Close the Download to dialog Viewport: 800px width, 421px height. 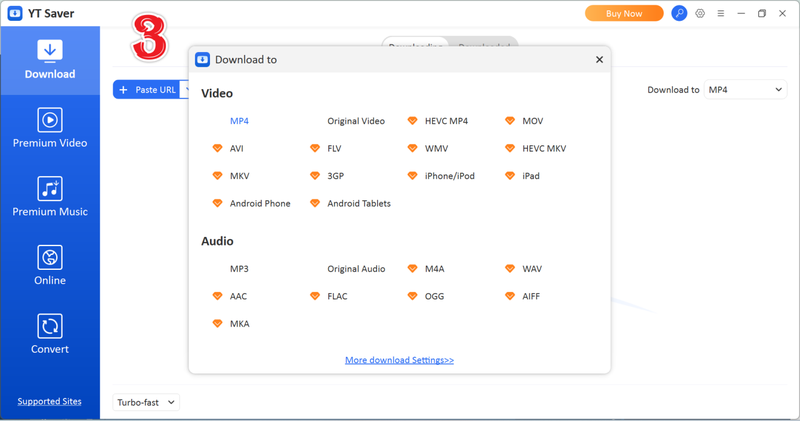[599, 60]
